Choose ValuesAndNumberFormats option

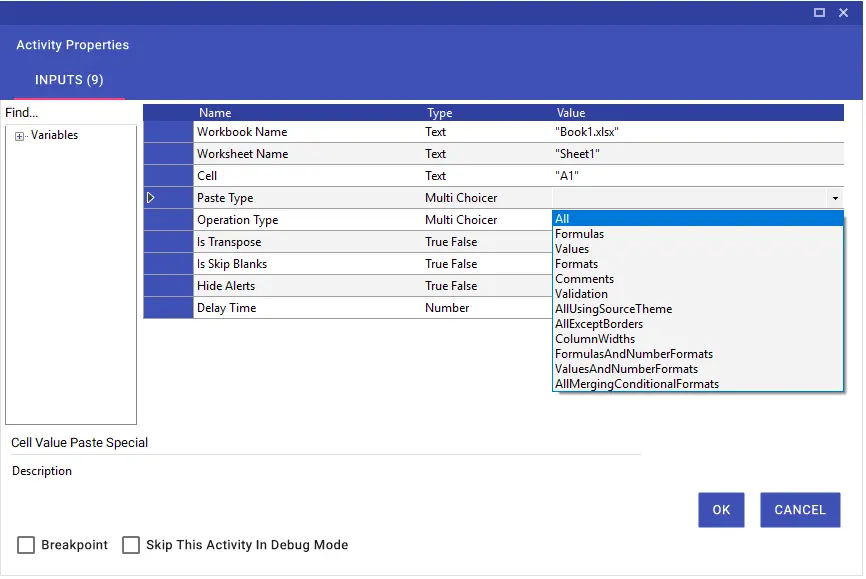pos(698,369)
